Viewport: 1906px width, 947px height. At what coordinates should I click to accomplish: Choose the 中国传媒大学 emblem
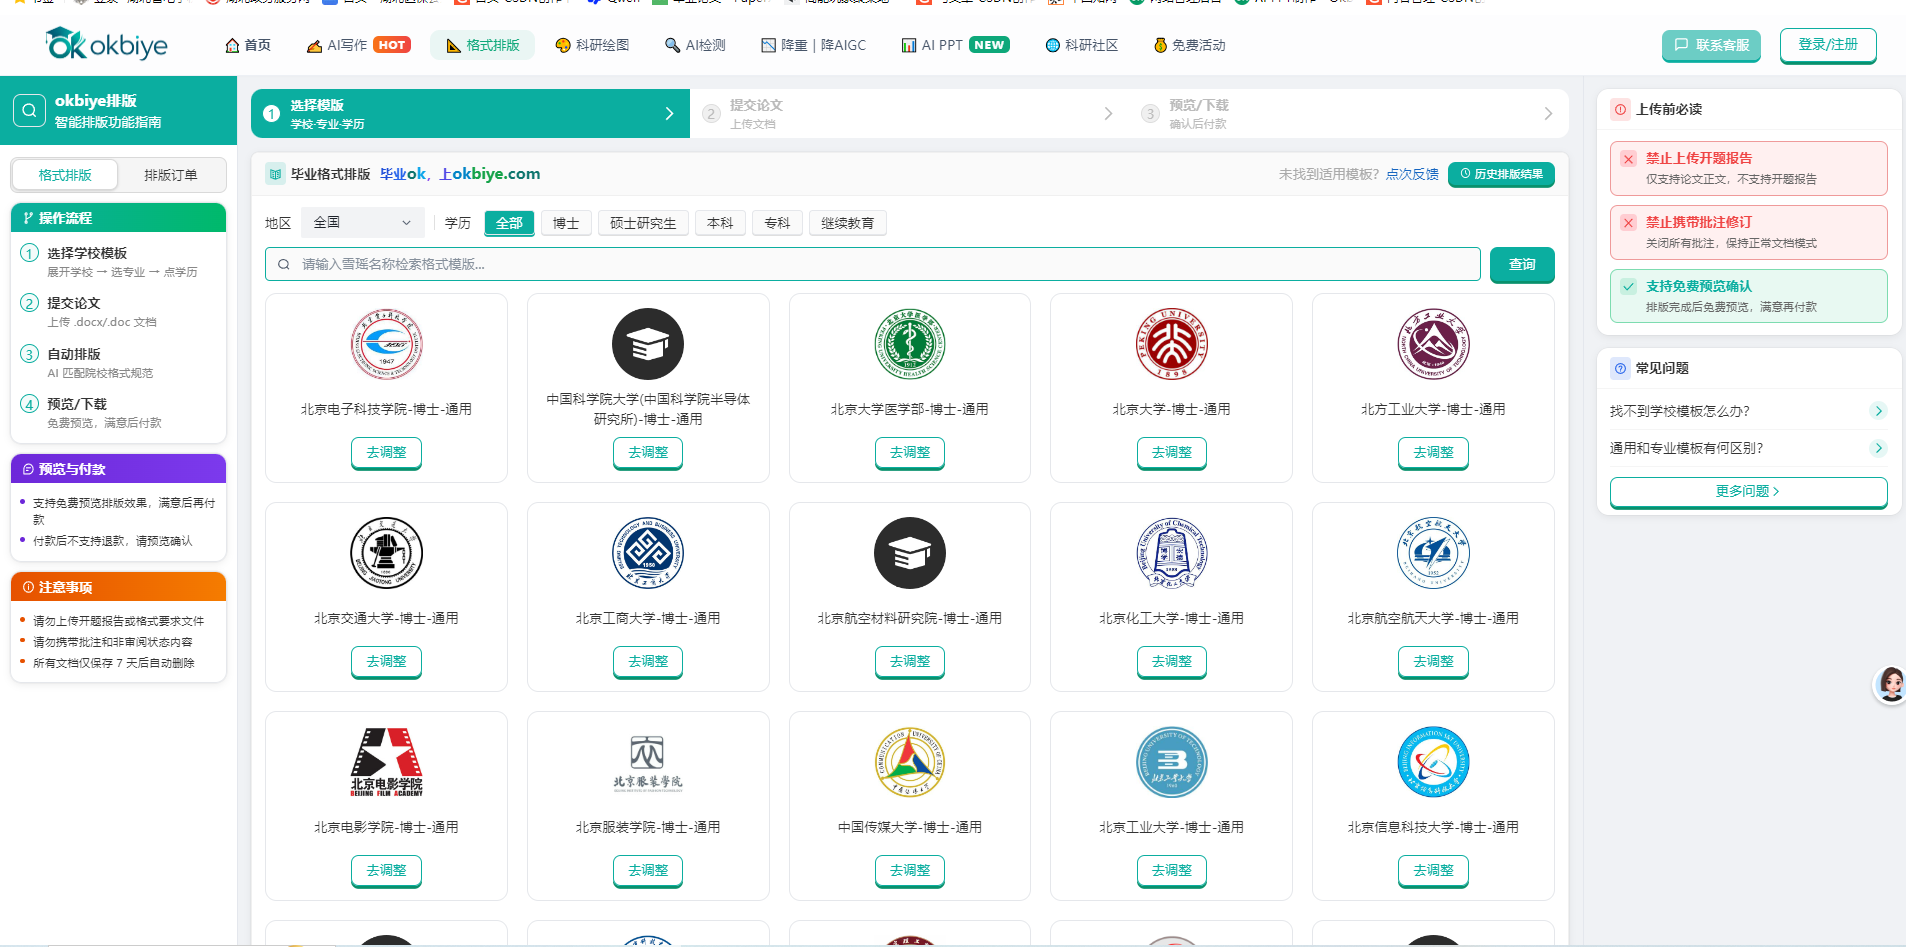pos(910,762)
